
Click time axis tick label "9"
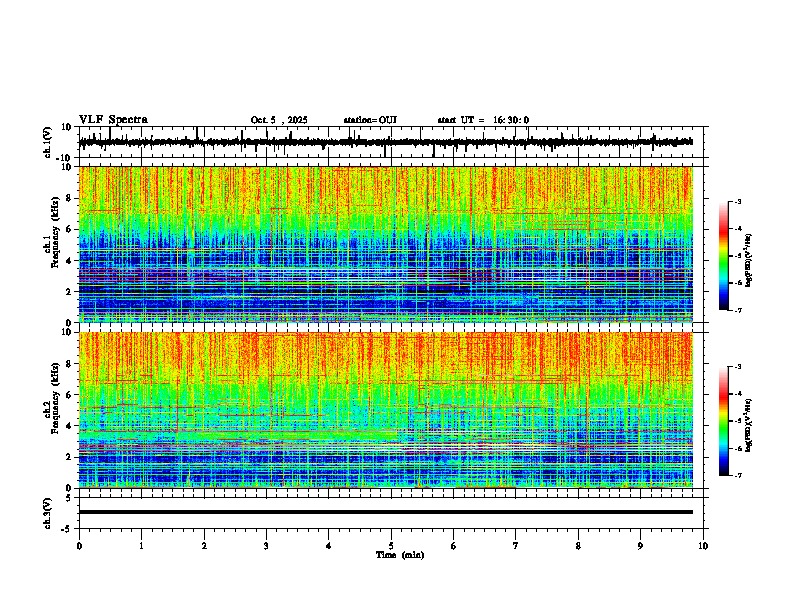pos(640,545)
